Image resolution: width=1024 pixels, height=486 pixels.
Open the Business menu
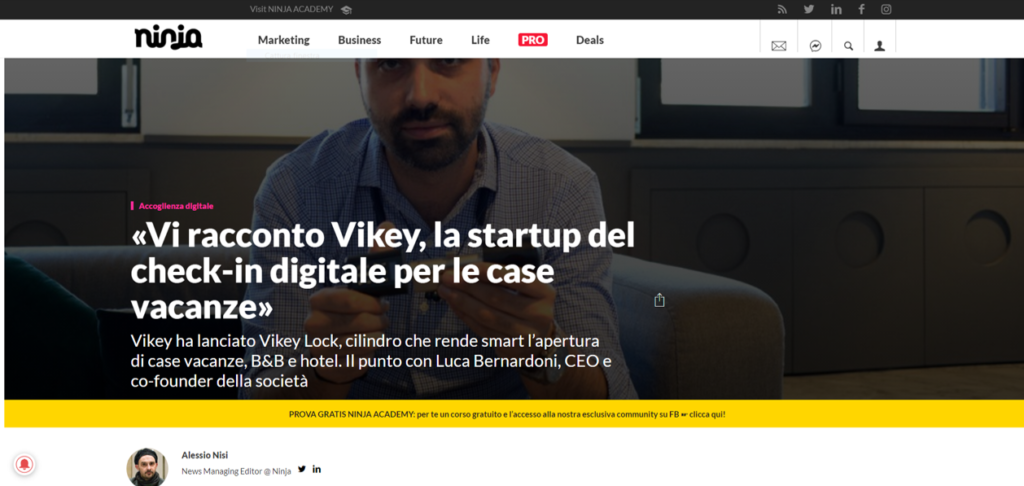(x=359, y=40)
